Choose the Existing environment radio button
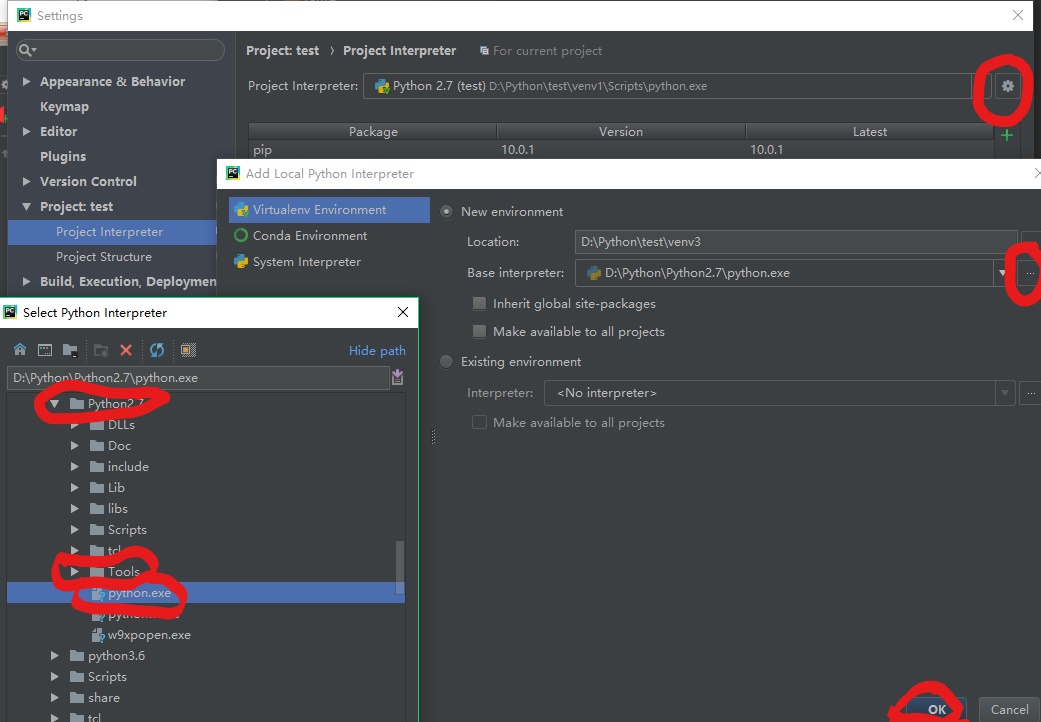 point(447,362)
